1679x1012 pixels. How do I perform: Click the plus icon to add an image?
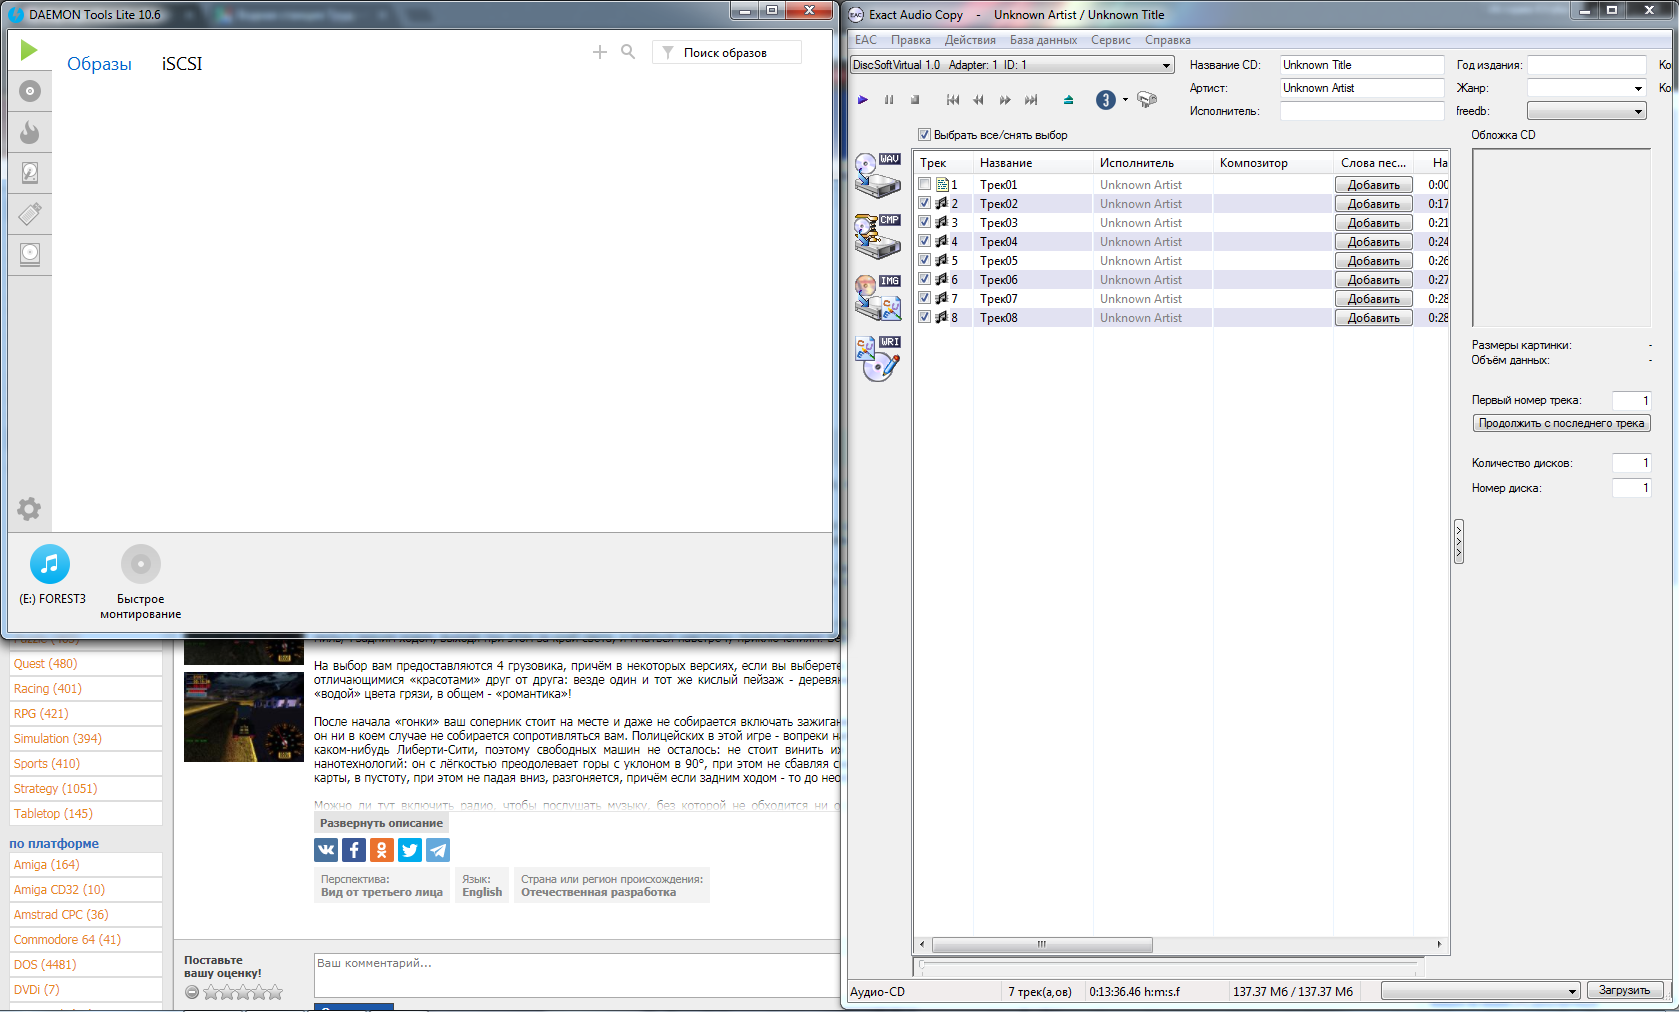tap(600, 52)
